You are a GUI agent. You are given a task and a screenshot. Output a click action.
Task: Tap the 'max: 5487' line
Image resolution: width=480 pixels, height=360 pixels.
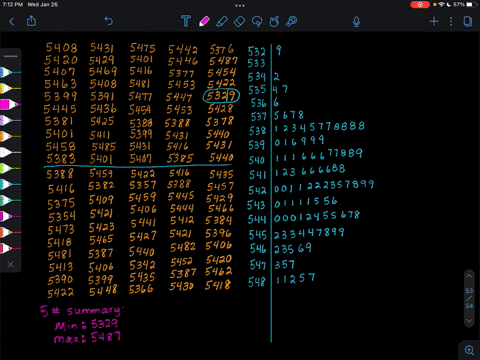click(x=87, y=338)
